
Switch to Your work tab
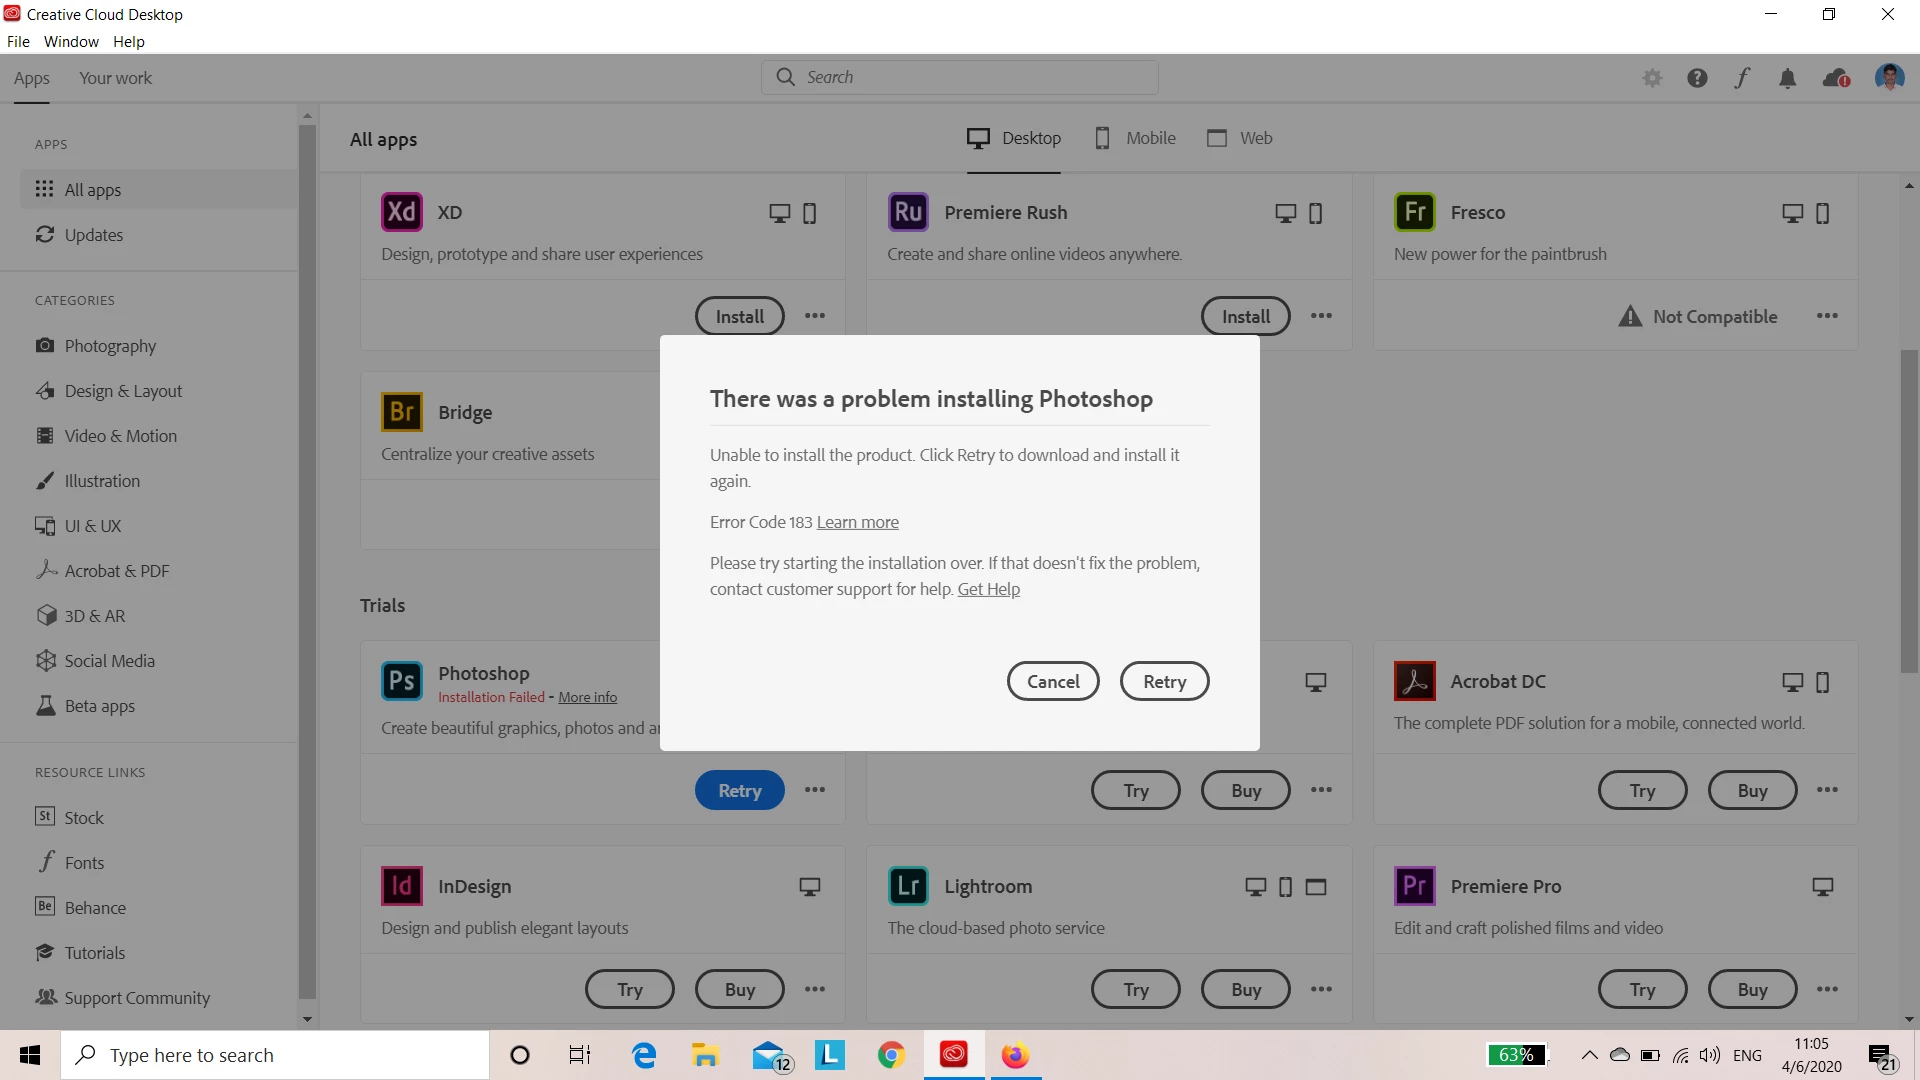[115, 78]
